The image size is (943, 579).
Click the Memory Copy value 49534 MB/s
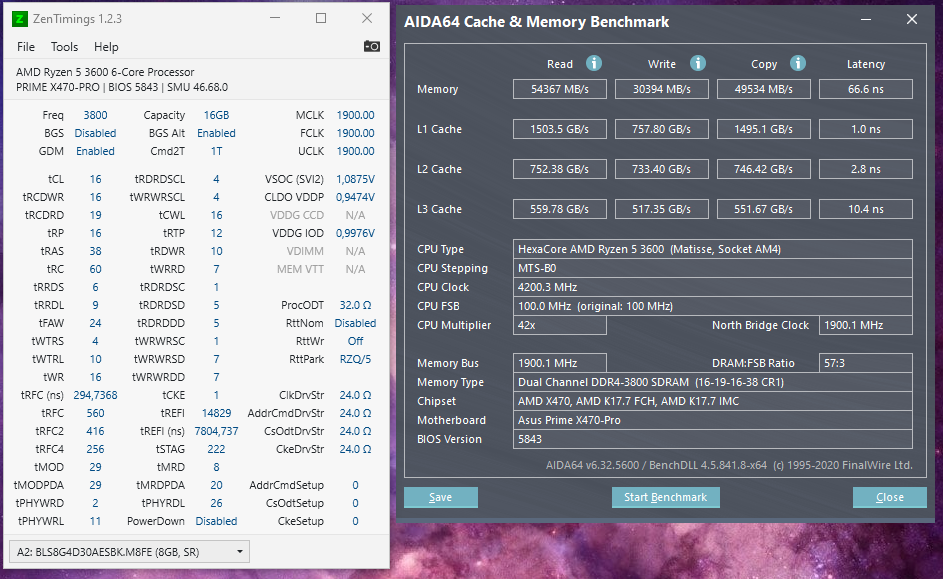tap(764, 89)
